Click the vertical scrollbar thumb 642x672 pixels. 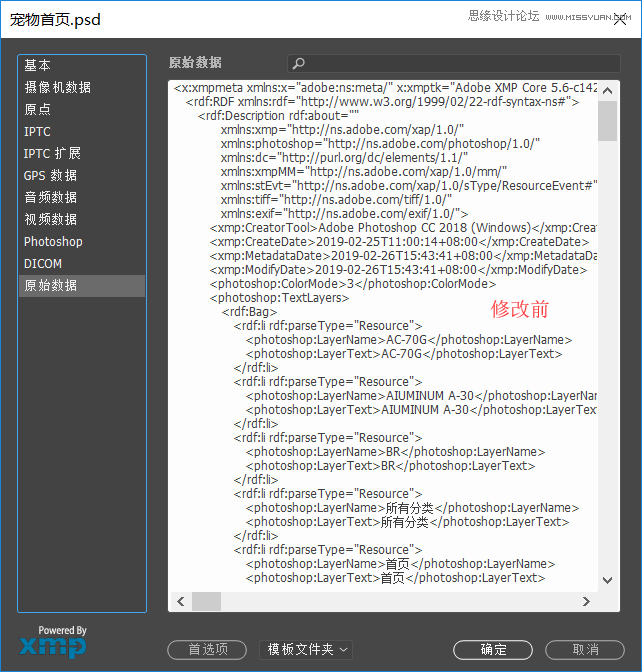coord(608,121)
